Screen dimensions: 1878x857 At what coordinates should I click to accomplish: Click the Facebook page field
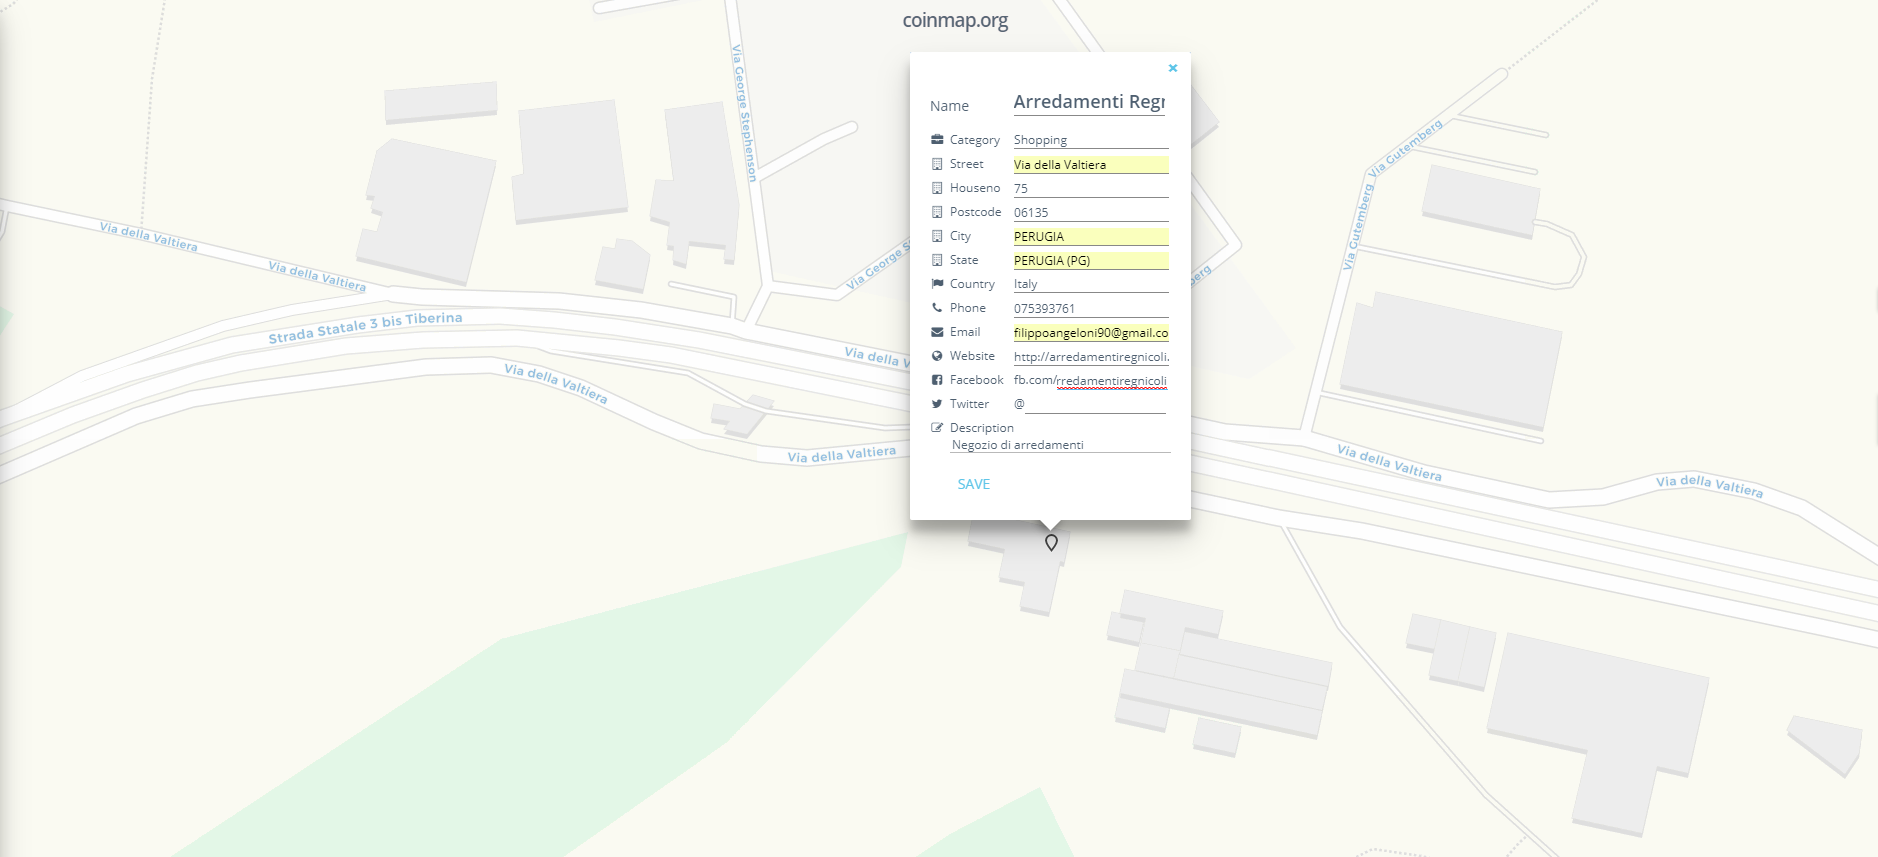click(1111, 380)
